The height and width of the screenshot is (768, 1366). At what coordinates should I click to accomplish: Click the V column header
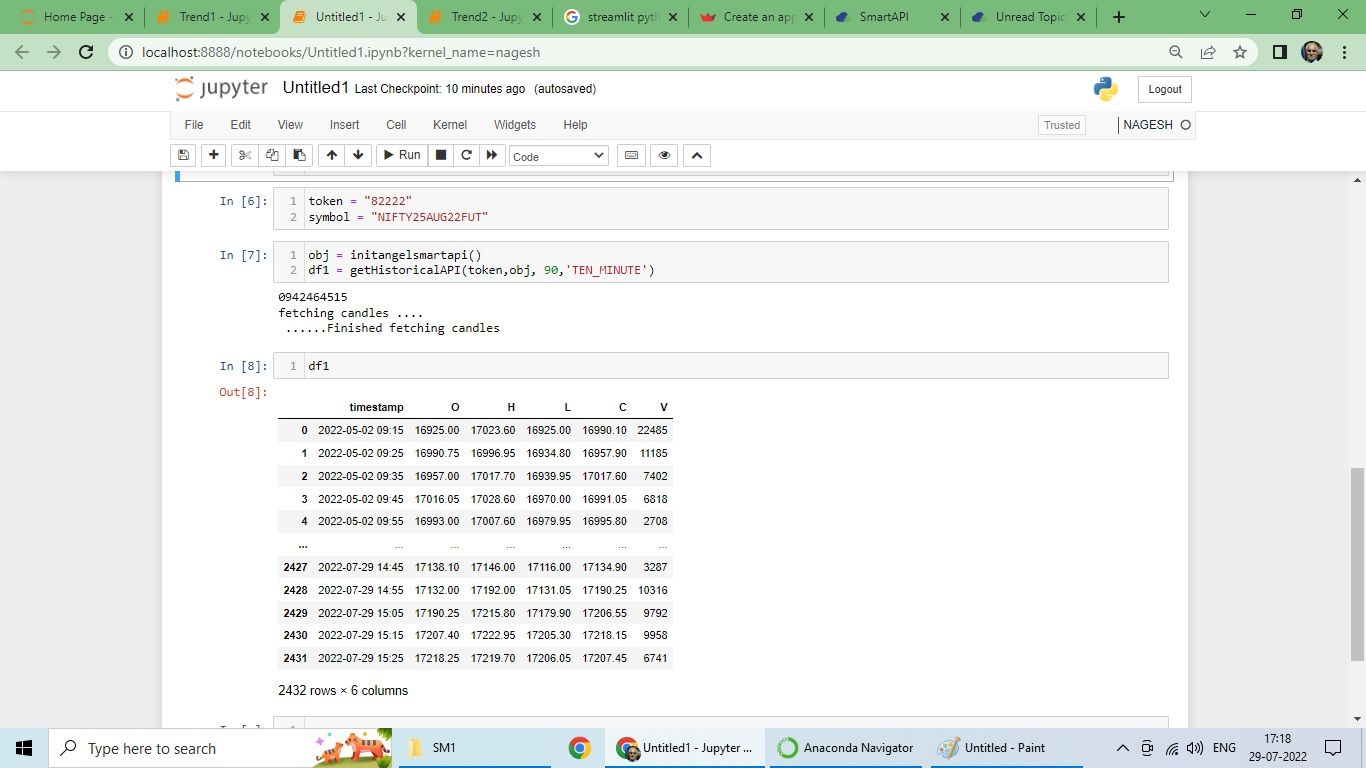(664, 407)
